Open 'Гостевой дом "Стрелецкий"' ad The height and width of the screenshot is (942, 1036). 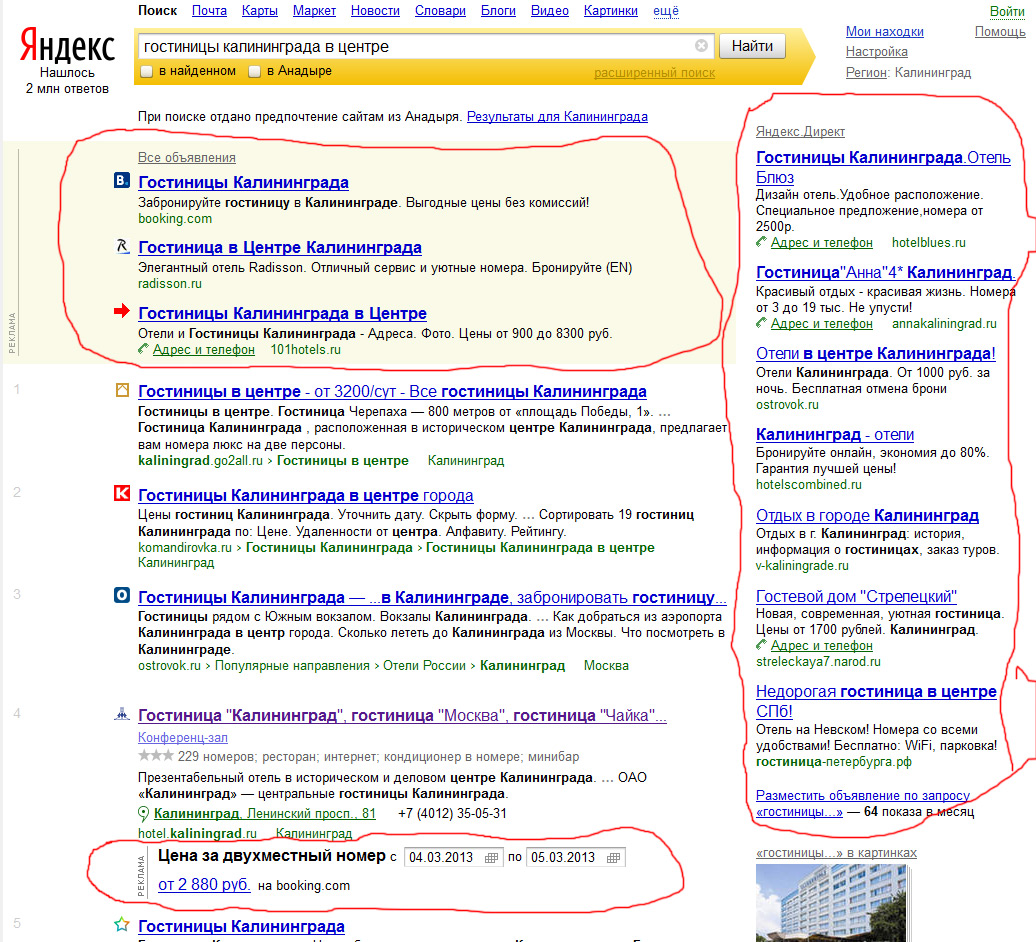click(856, 597)
